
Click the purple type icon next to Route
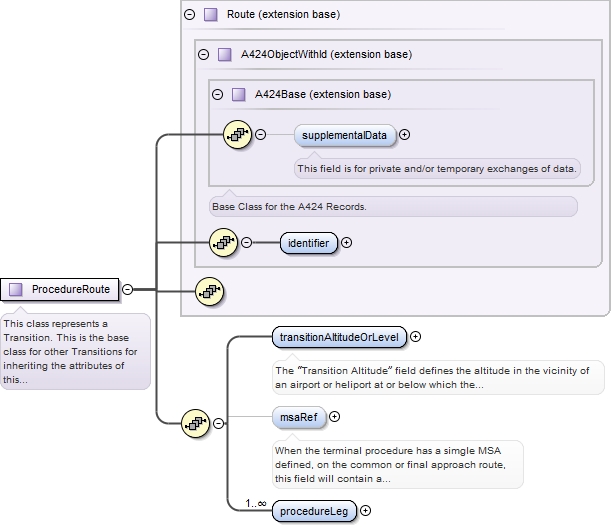coord(210,15)
